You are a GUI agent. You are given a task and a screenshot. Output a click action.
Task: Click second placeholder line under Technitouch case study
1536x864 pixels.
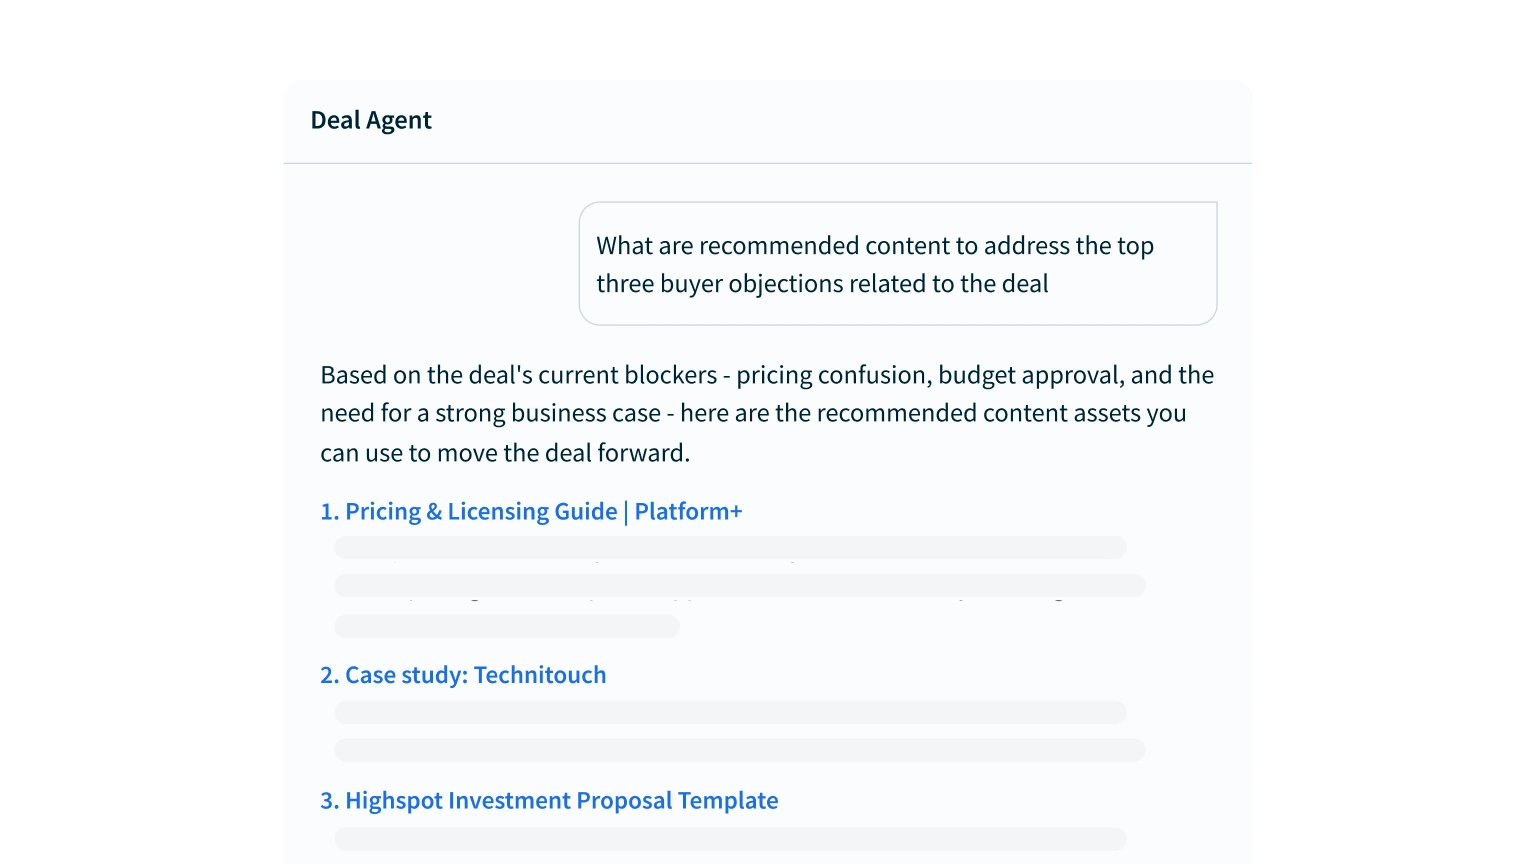(740, 750)
